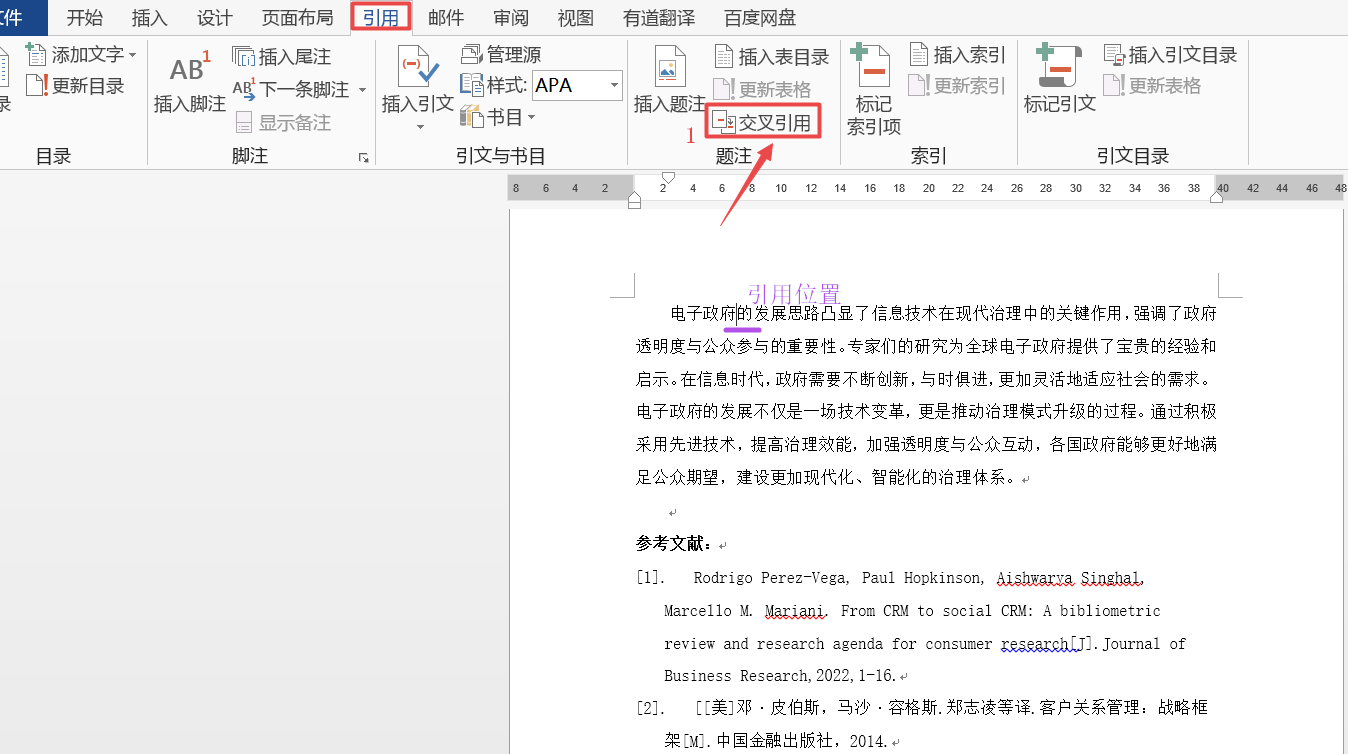Insert a caption with 插入题注
This screenshot has width=1348, height=754.
670,80
